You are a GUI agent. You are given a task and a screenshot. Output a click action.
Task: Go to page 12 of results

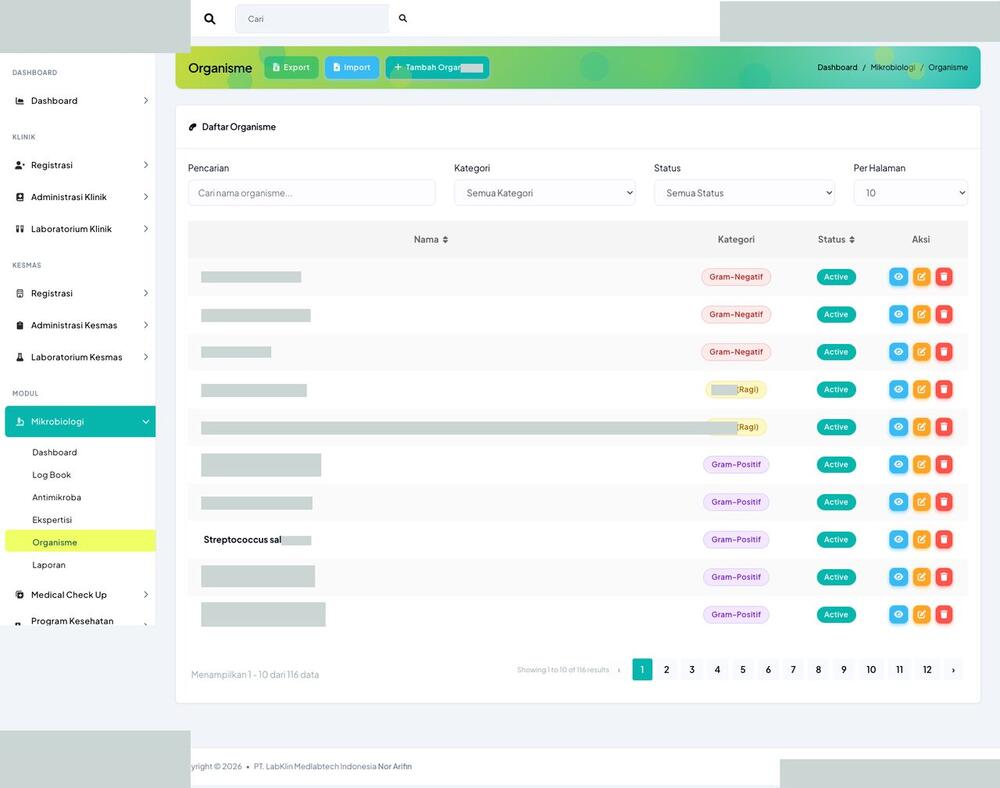coord(927,669)
